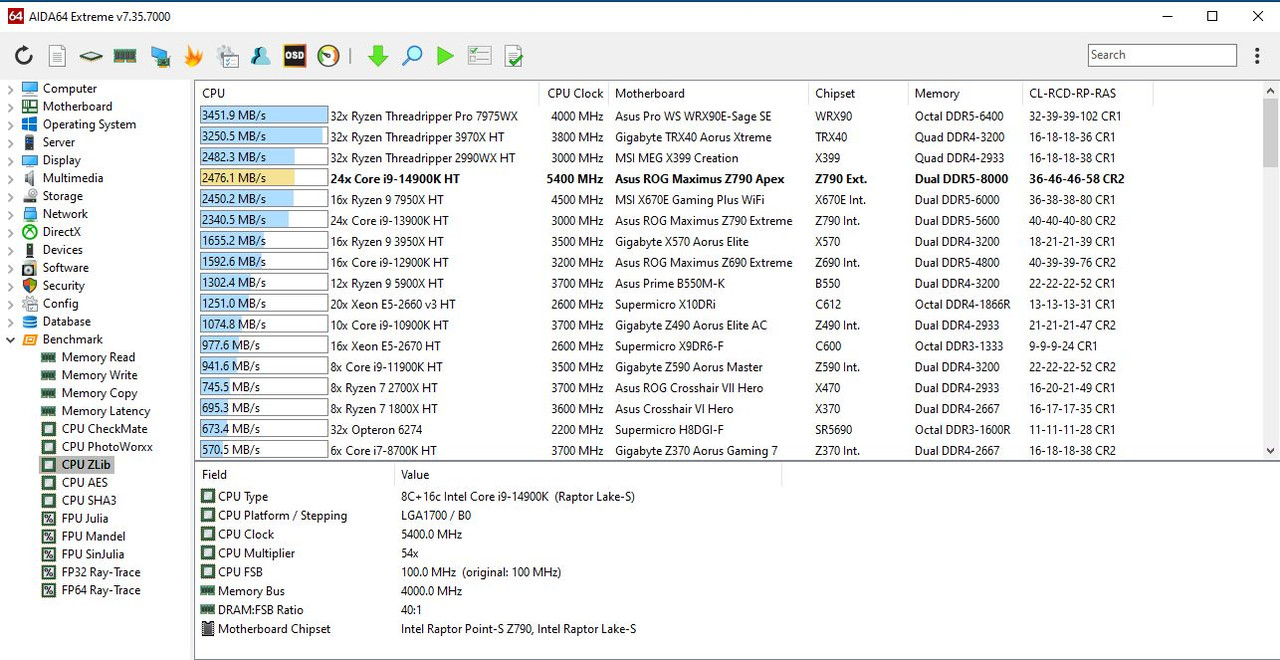The height and width of the screenshot is (660, 1280).
Task: Open the CPU CheckMate benchmark
Action: click(x=104, y=429)
